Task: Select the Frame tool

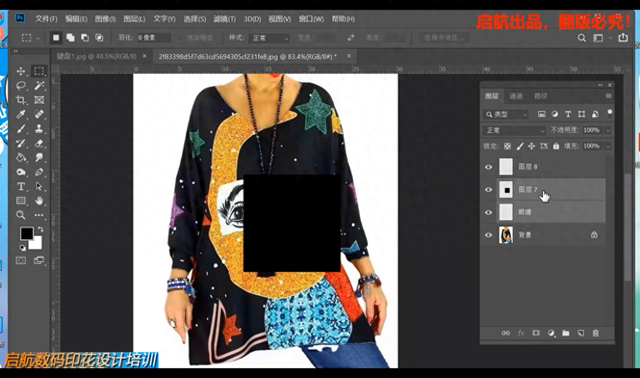Action: click(x=39, y=100)
